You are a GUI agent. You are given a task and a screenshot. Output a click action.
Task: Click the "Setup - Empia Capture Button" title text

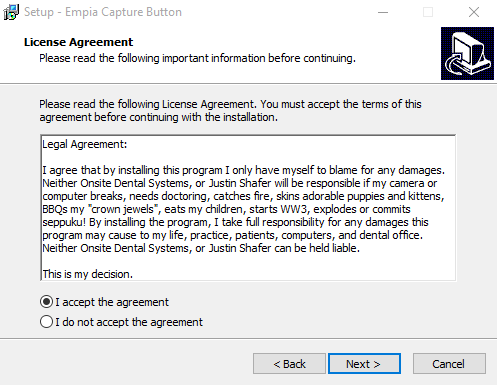coord(103,12)
